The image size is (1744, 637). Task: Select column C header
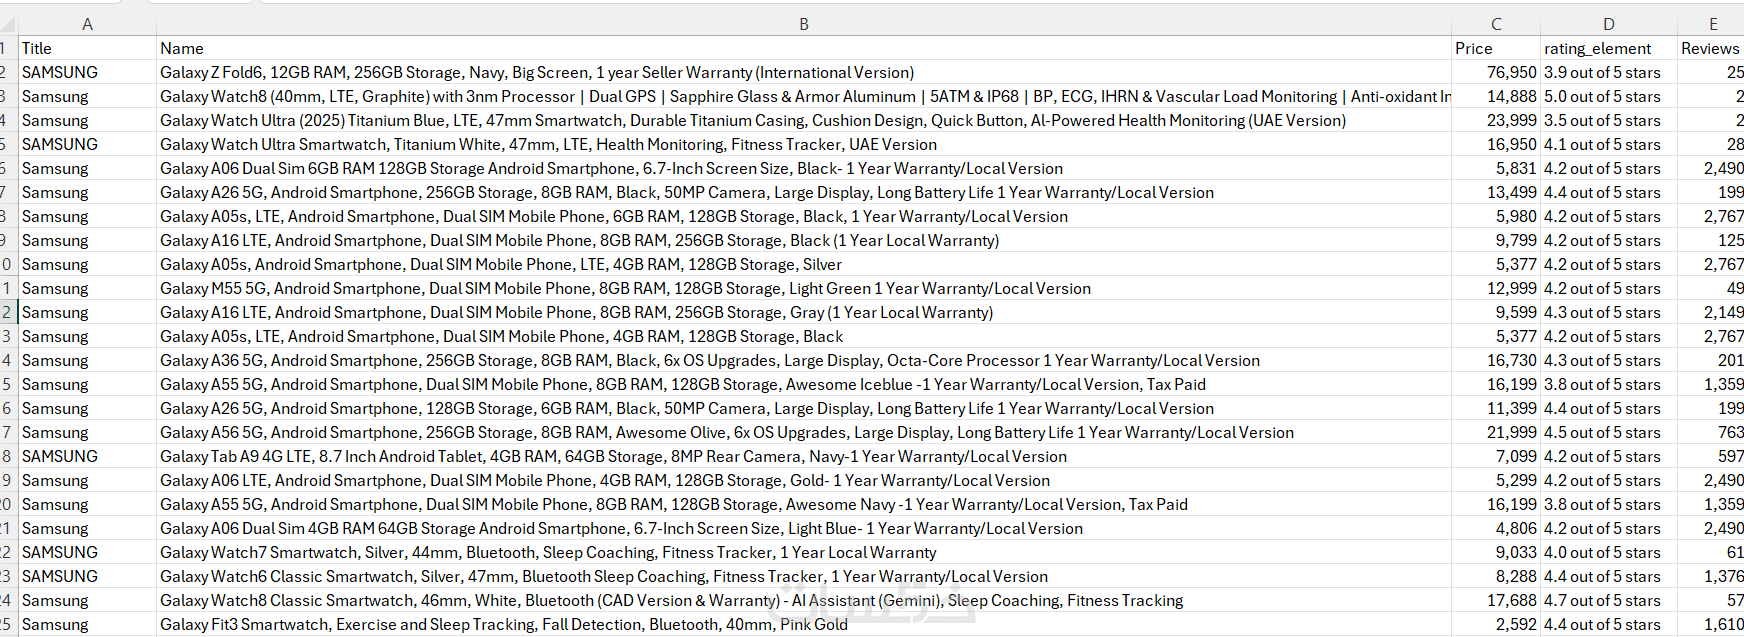(1496, 24)
